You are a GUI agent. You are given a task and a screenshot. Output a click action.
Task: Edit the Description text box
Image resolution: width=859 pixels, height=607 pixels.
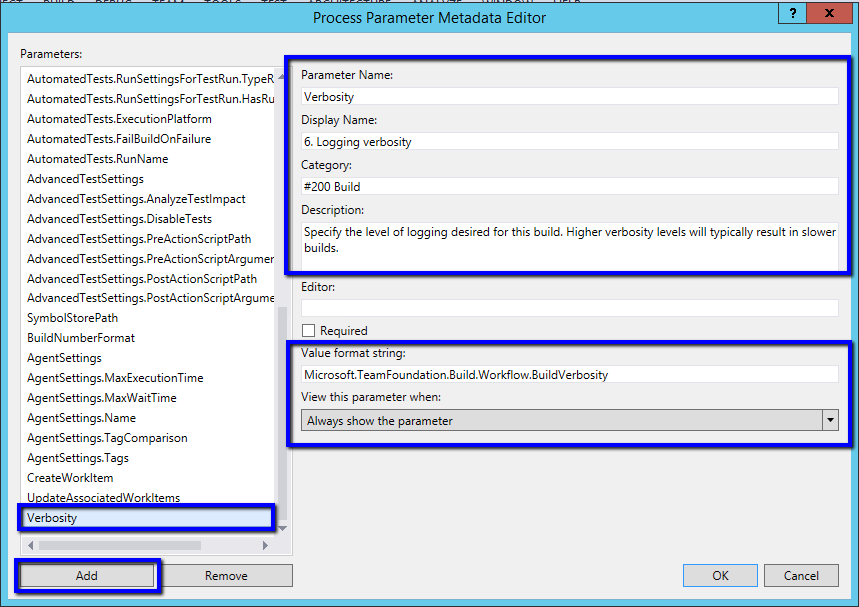click(570, 240)
